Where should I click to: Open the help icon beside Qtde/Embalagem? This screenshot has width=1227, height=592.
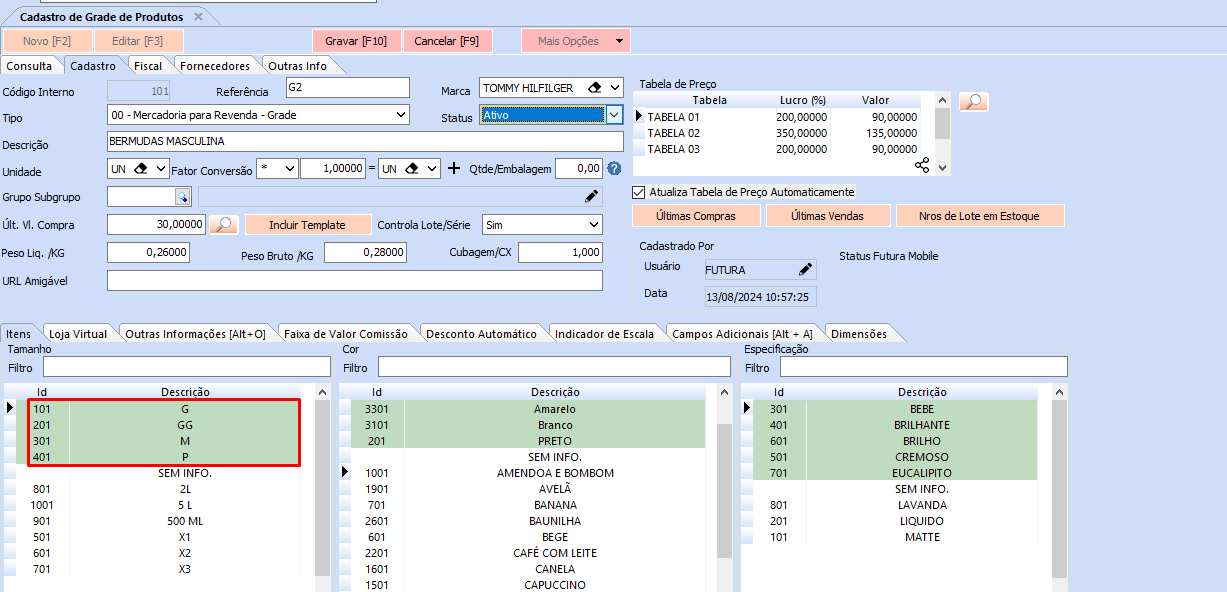(614, 169)
